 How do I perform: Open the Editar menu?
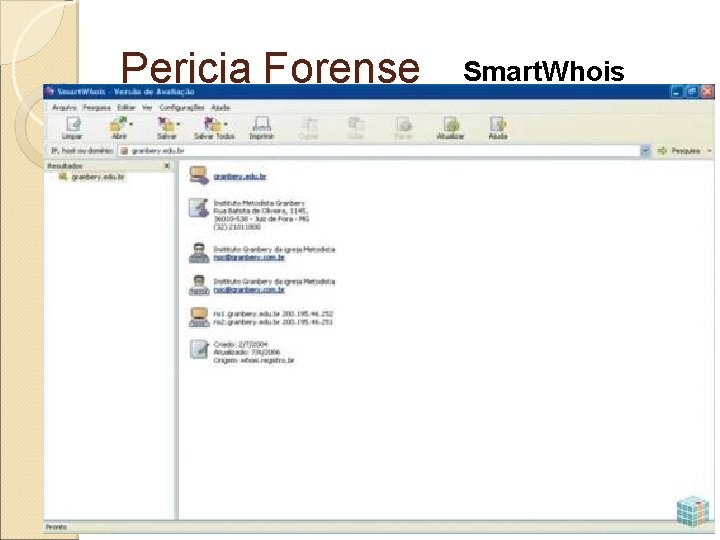(126, 107)
